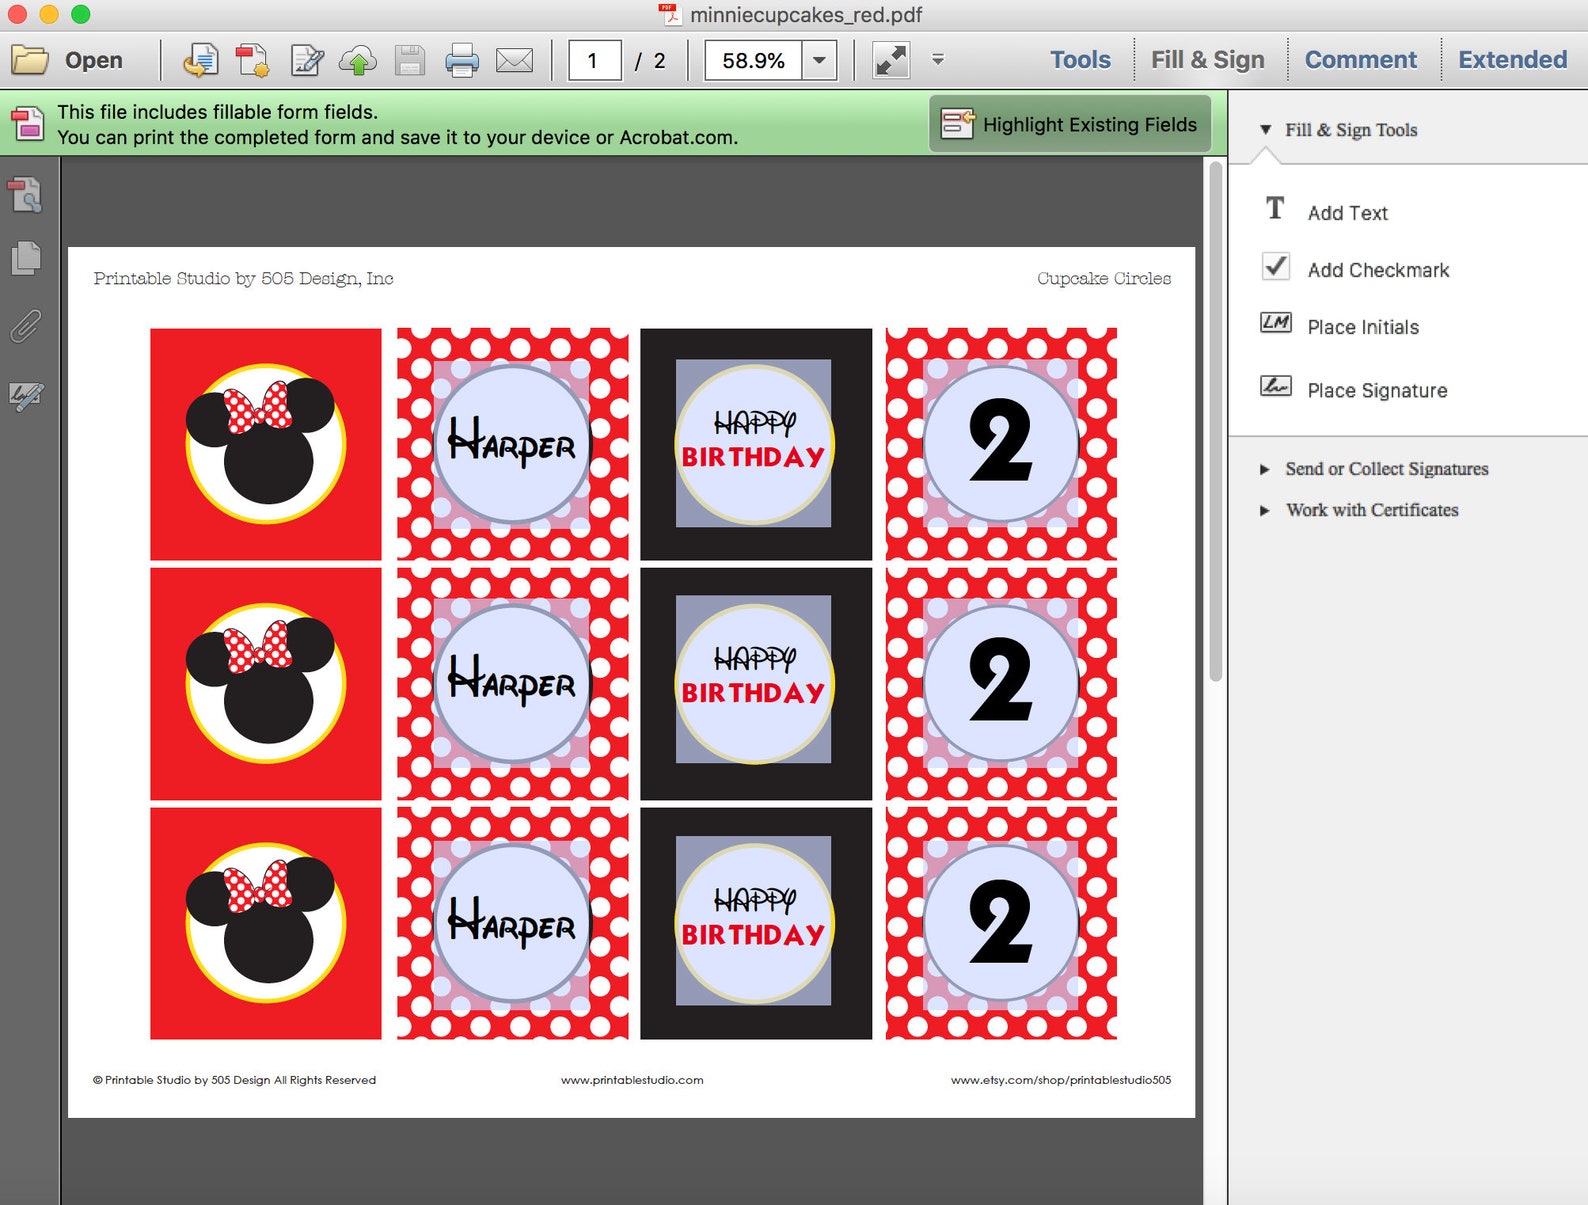Click the 58.9% zoom level field
Viewport: 1588px width, 1205px height.
pyautogui.click(x=753, y=60)
